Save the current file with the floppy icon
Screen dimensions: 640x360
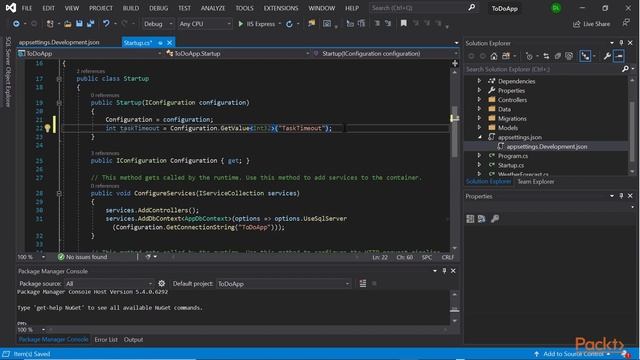(x=79, y=24)
